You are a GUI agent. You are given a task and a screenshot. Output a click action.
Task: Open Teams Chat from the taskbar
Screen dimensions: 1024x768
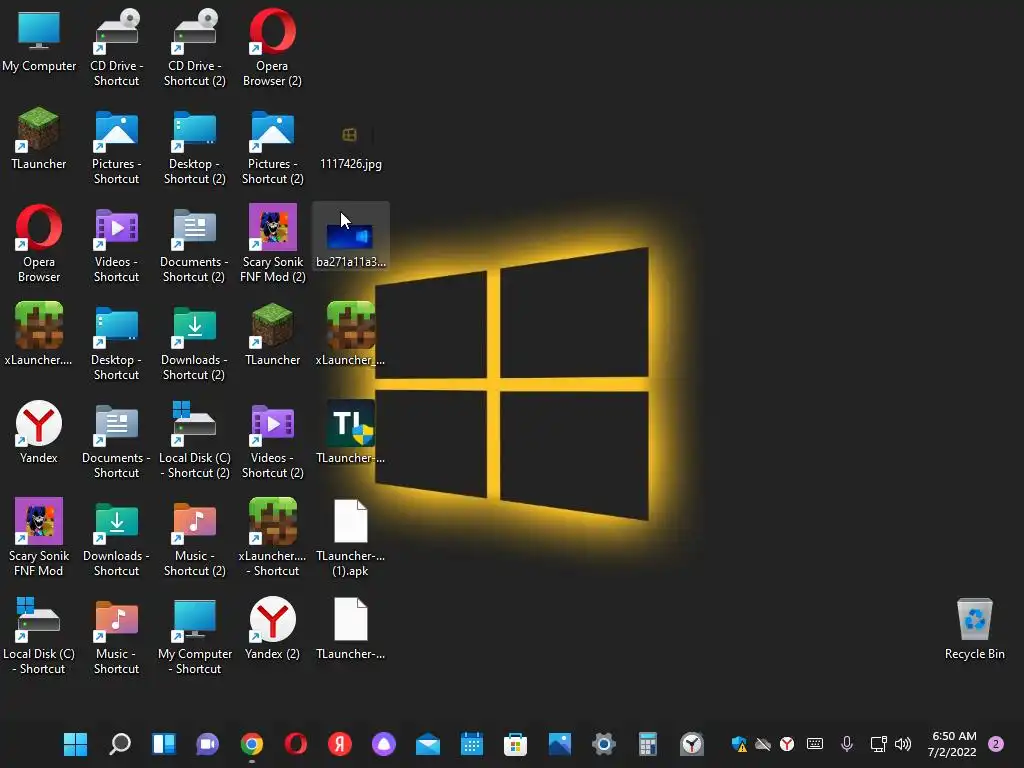pos(208,744)
